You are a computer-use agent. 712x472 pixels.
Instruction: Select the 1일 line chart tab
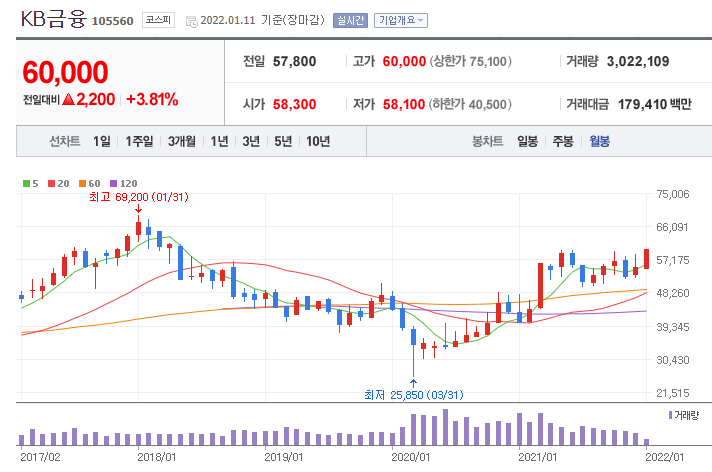[x=102, y=141]
